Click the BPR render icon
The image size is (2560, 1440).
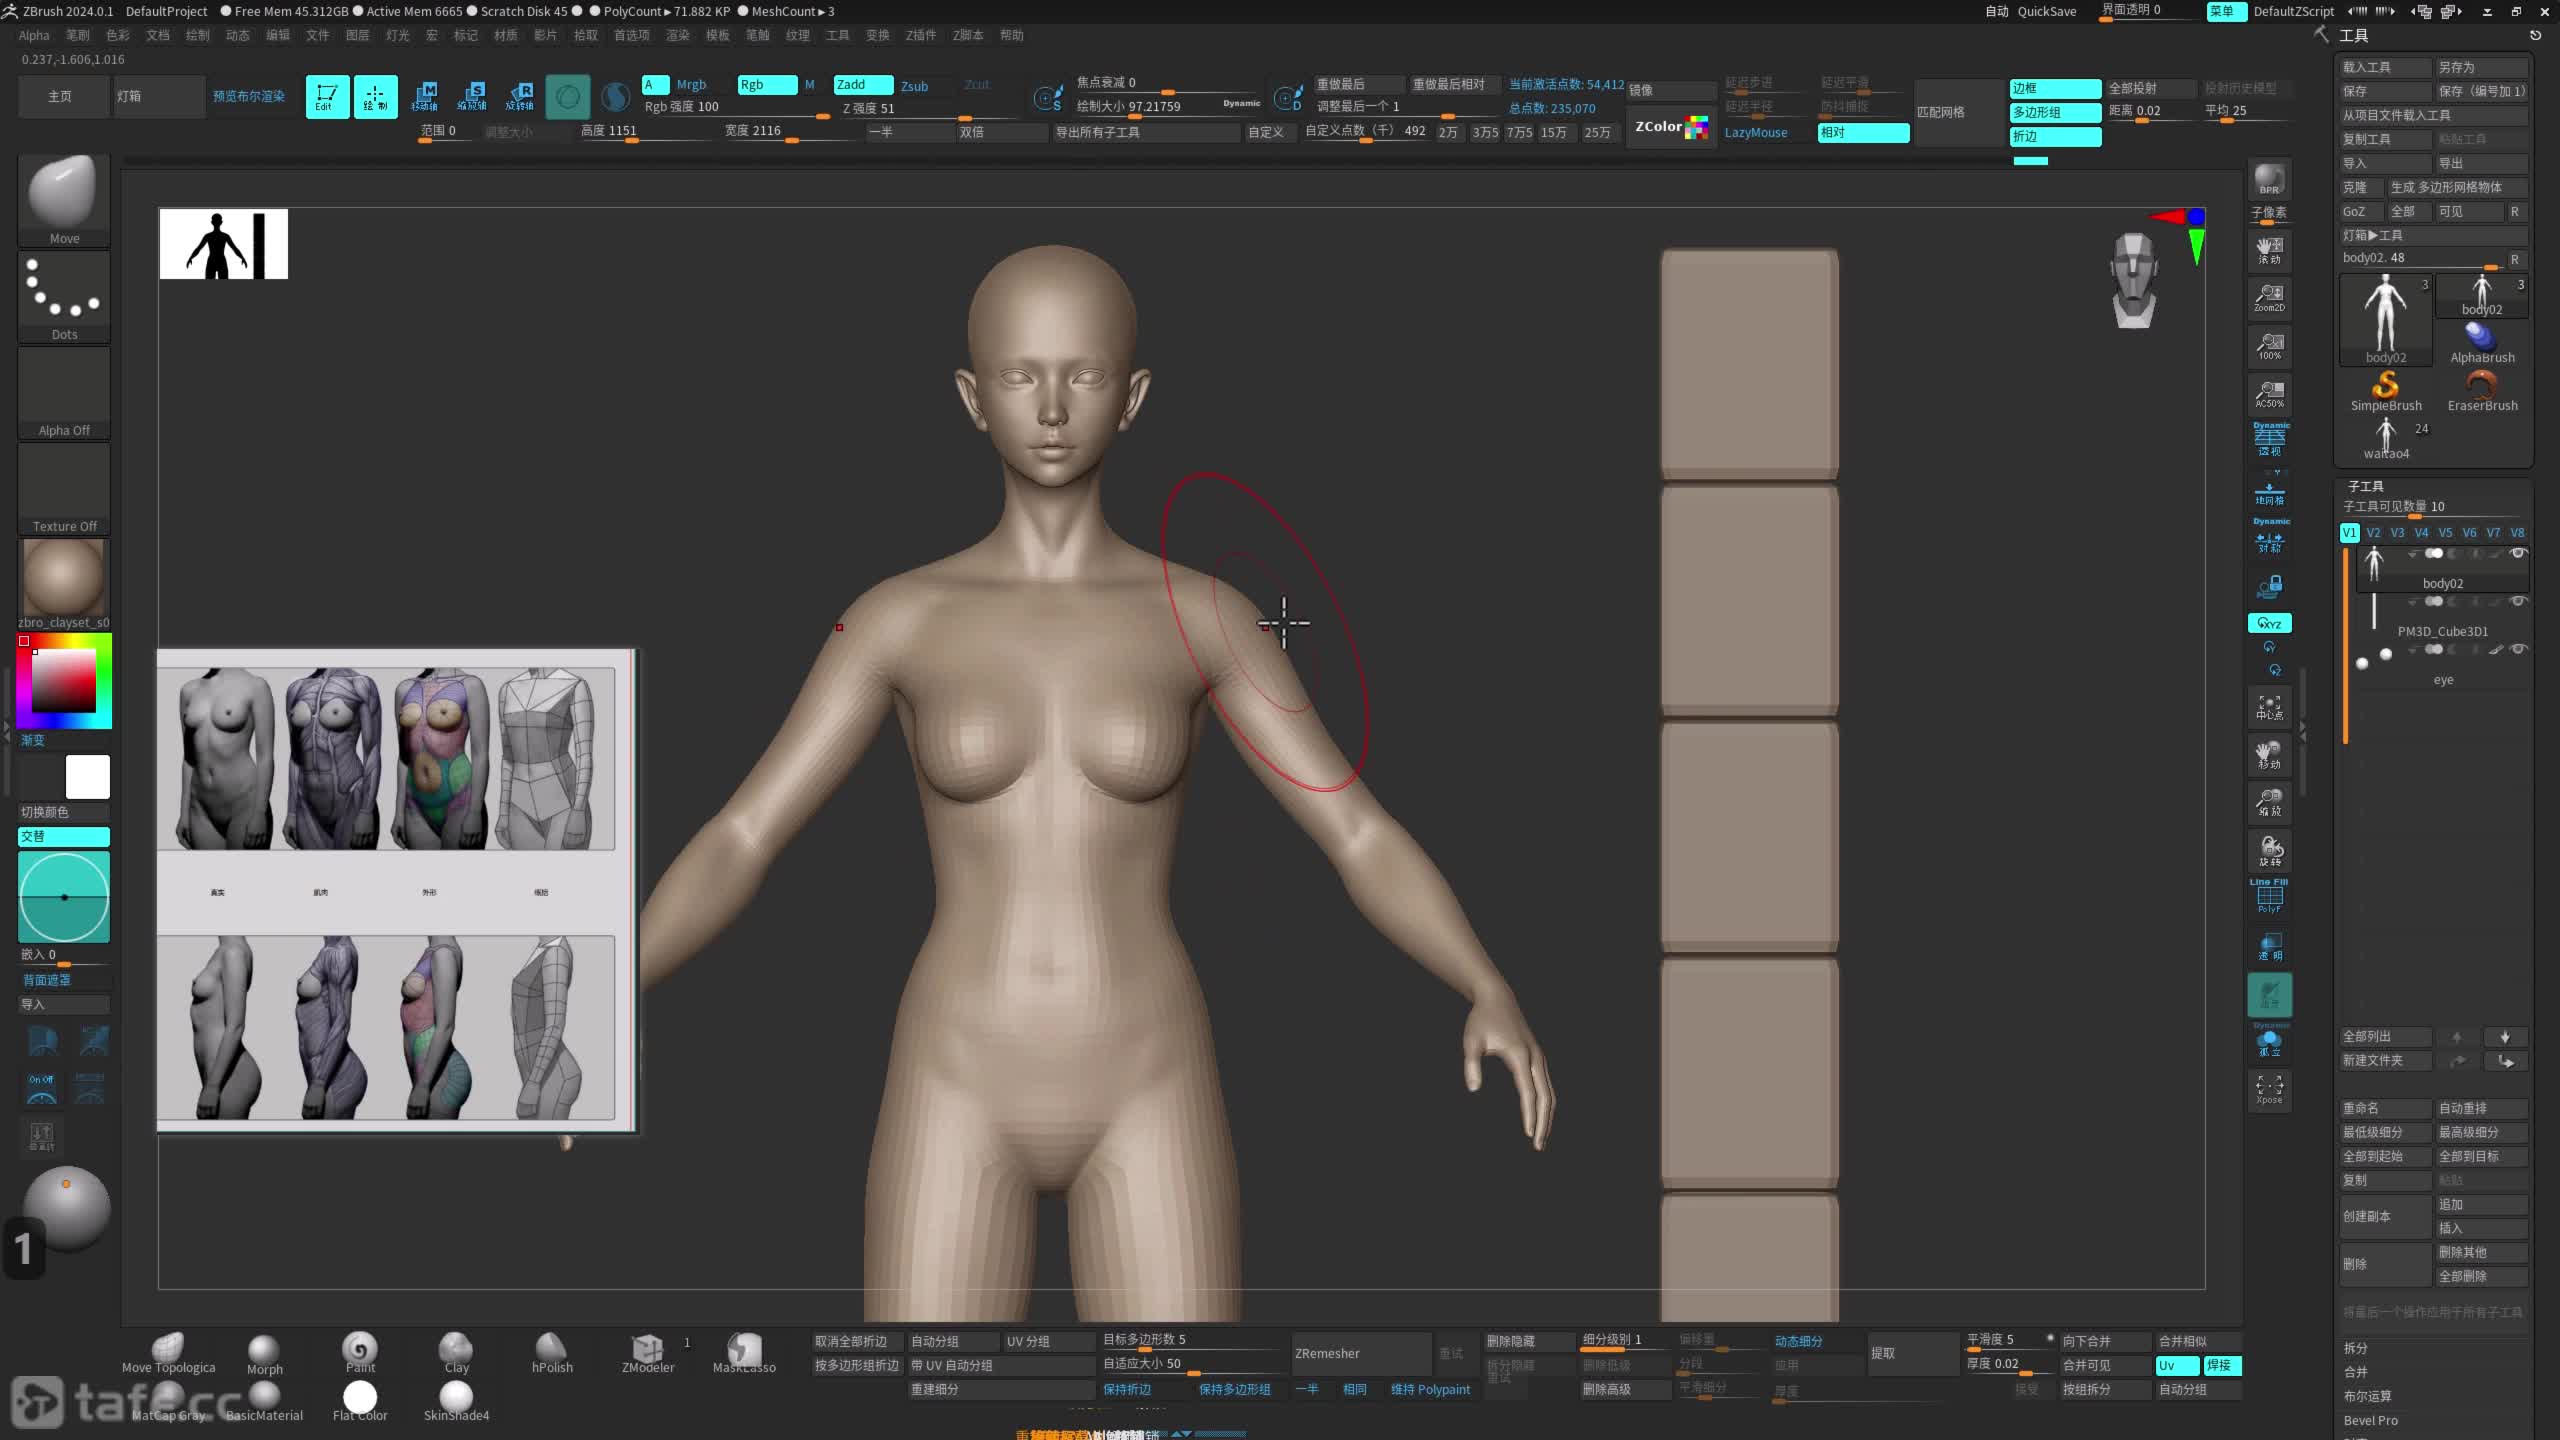[x=2269, y=179]
